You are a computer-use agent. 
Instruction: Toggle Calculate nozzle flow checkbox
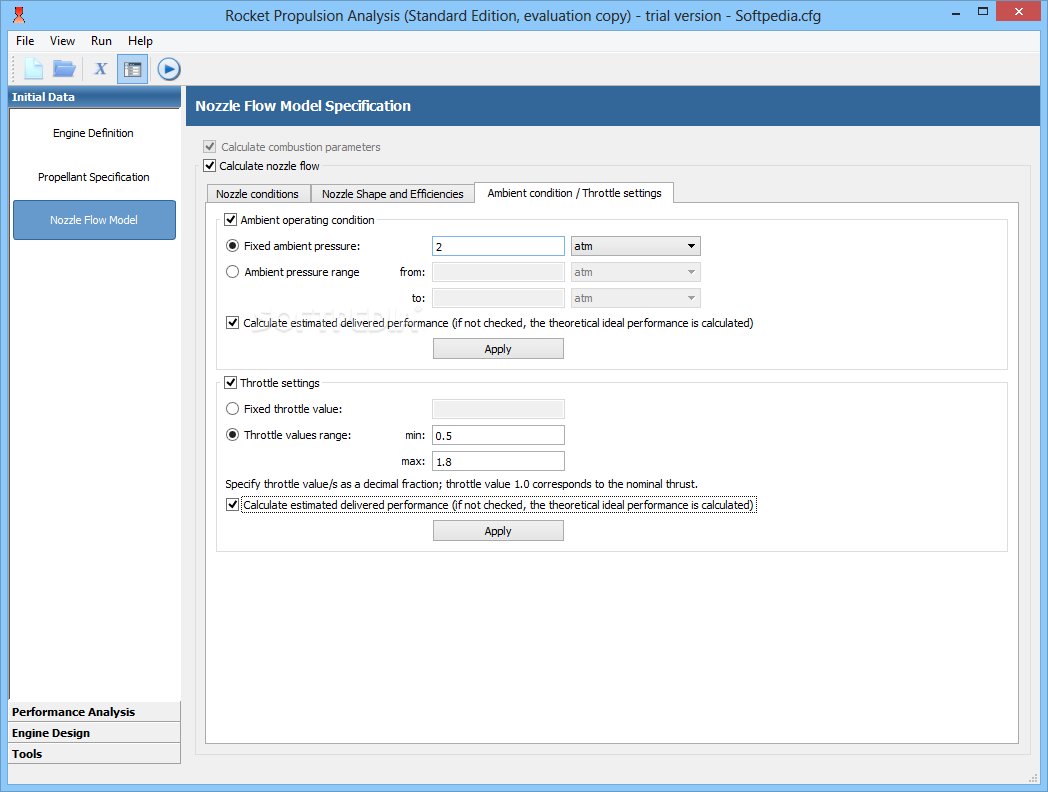(x=210, y=165)
